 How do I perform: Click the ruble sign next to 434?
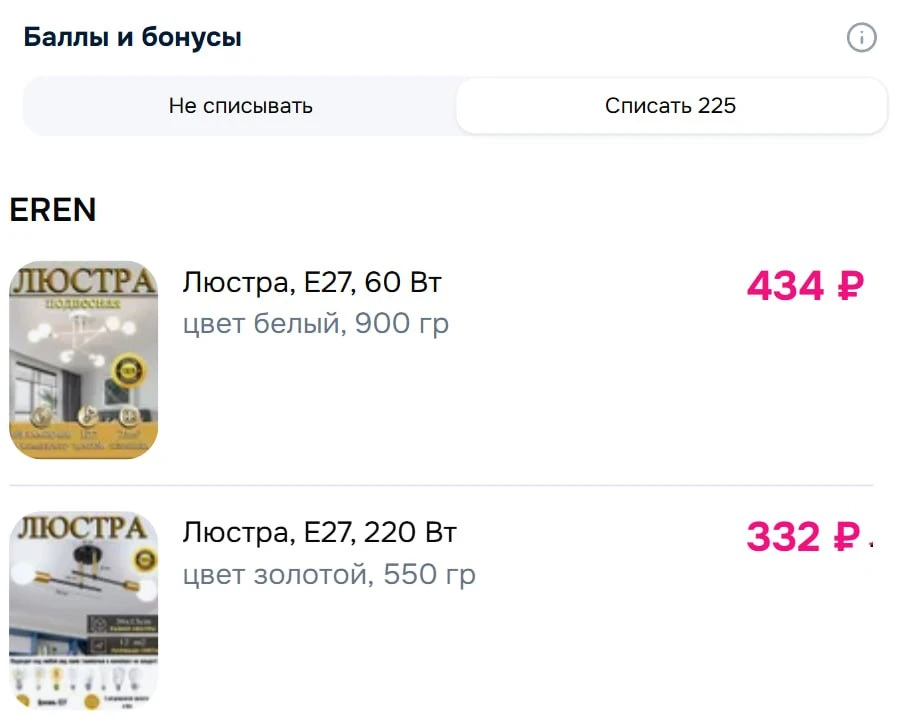pos(849,287)
